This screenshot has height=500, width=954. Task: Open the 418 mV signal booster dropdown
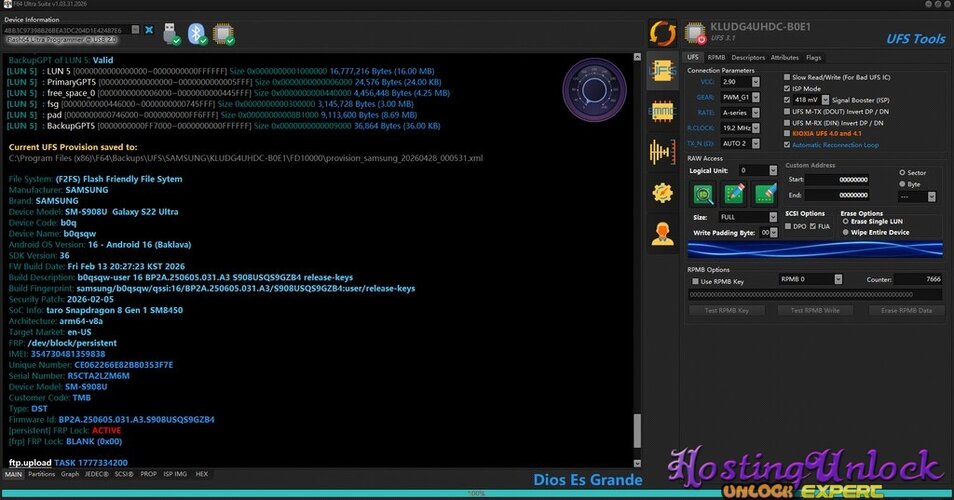tap(826, 100)
